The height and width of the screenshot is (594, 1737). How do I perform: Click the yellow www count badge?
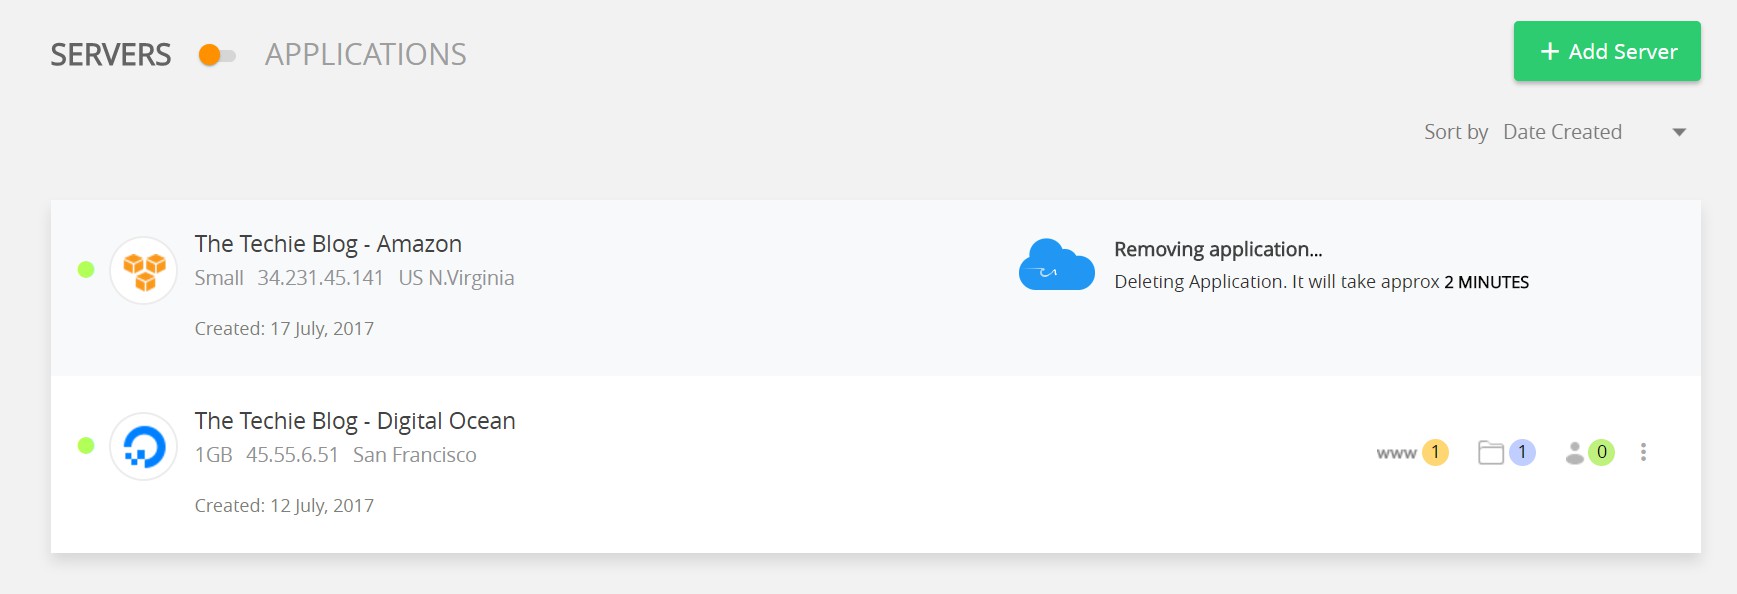pyautogui.click(x=1435, y=452)
